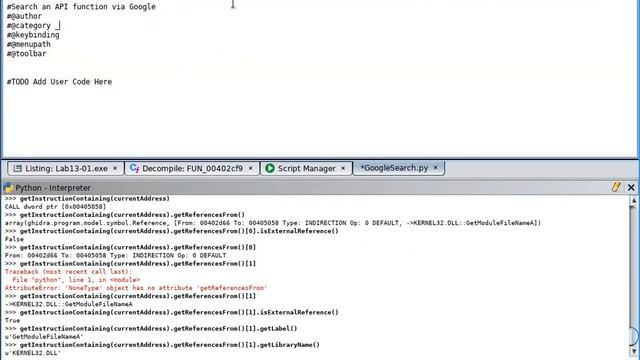
Task: Click output u'GetModuleFileNameA'
Action: tap(44, 337)
